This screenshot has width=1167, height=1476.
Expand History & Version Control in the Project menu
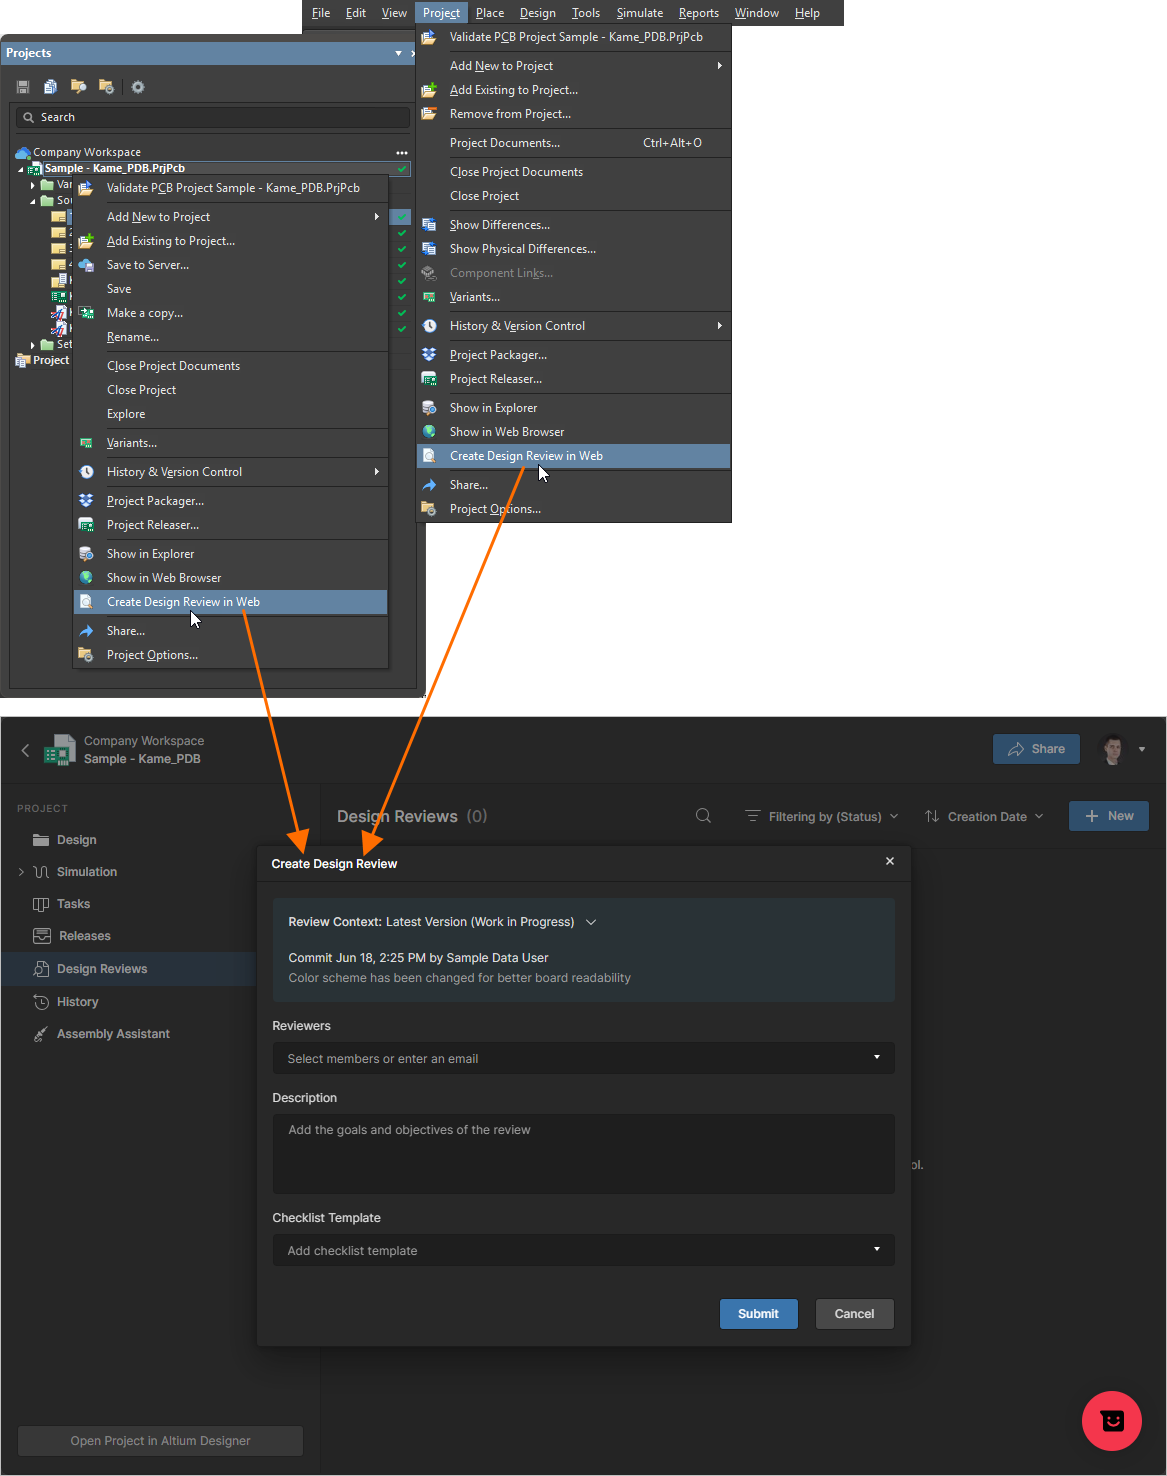pos(574,326)
